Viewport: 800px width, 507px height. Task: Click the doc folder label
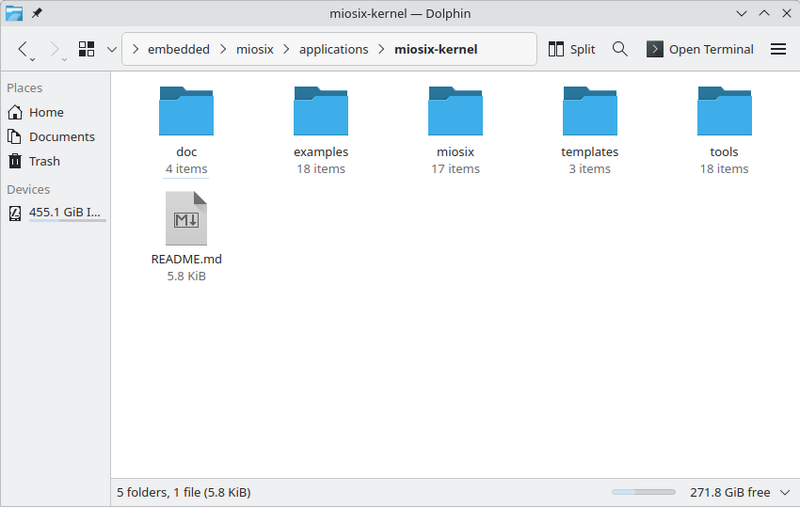186,152
